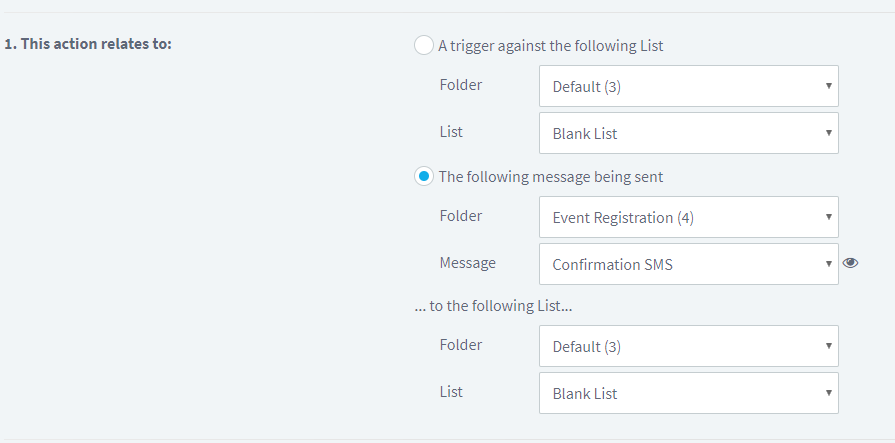This screenshot has width=895, height=443.
Task: Click 'The following message being sent' label text
Action: (x=551, y=177)
